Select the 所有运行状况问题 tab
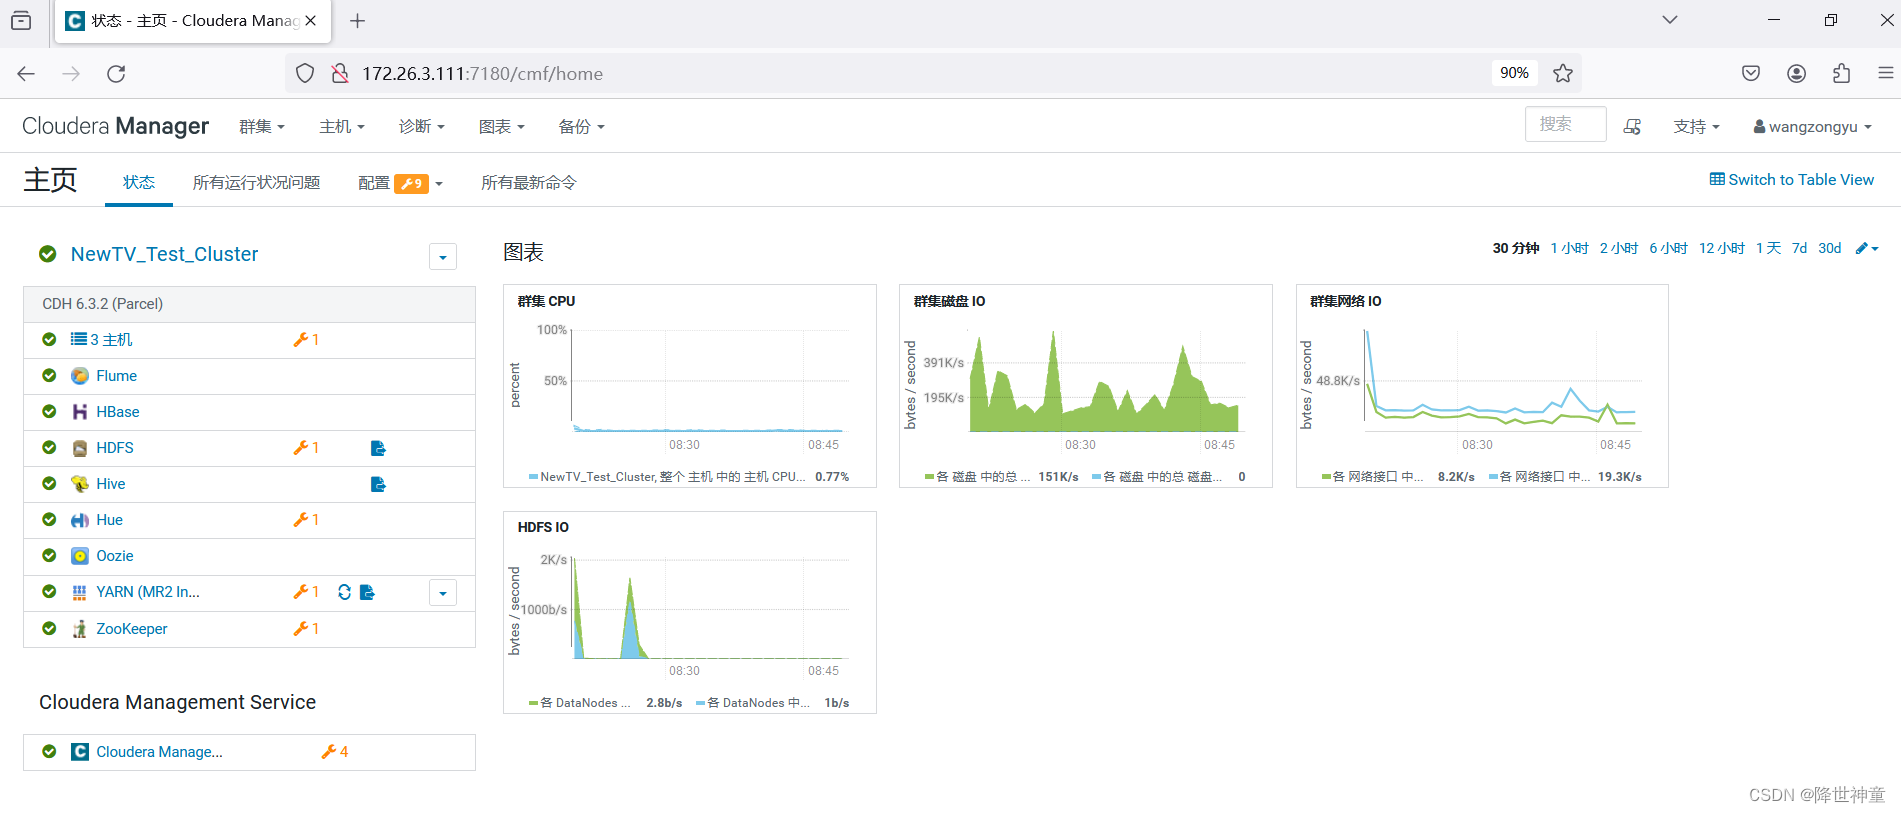The image size is (1901, 813). [256, 182]
